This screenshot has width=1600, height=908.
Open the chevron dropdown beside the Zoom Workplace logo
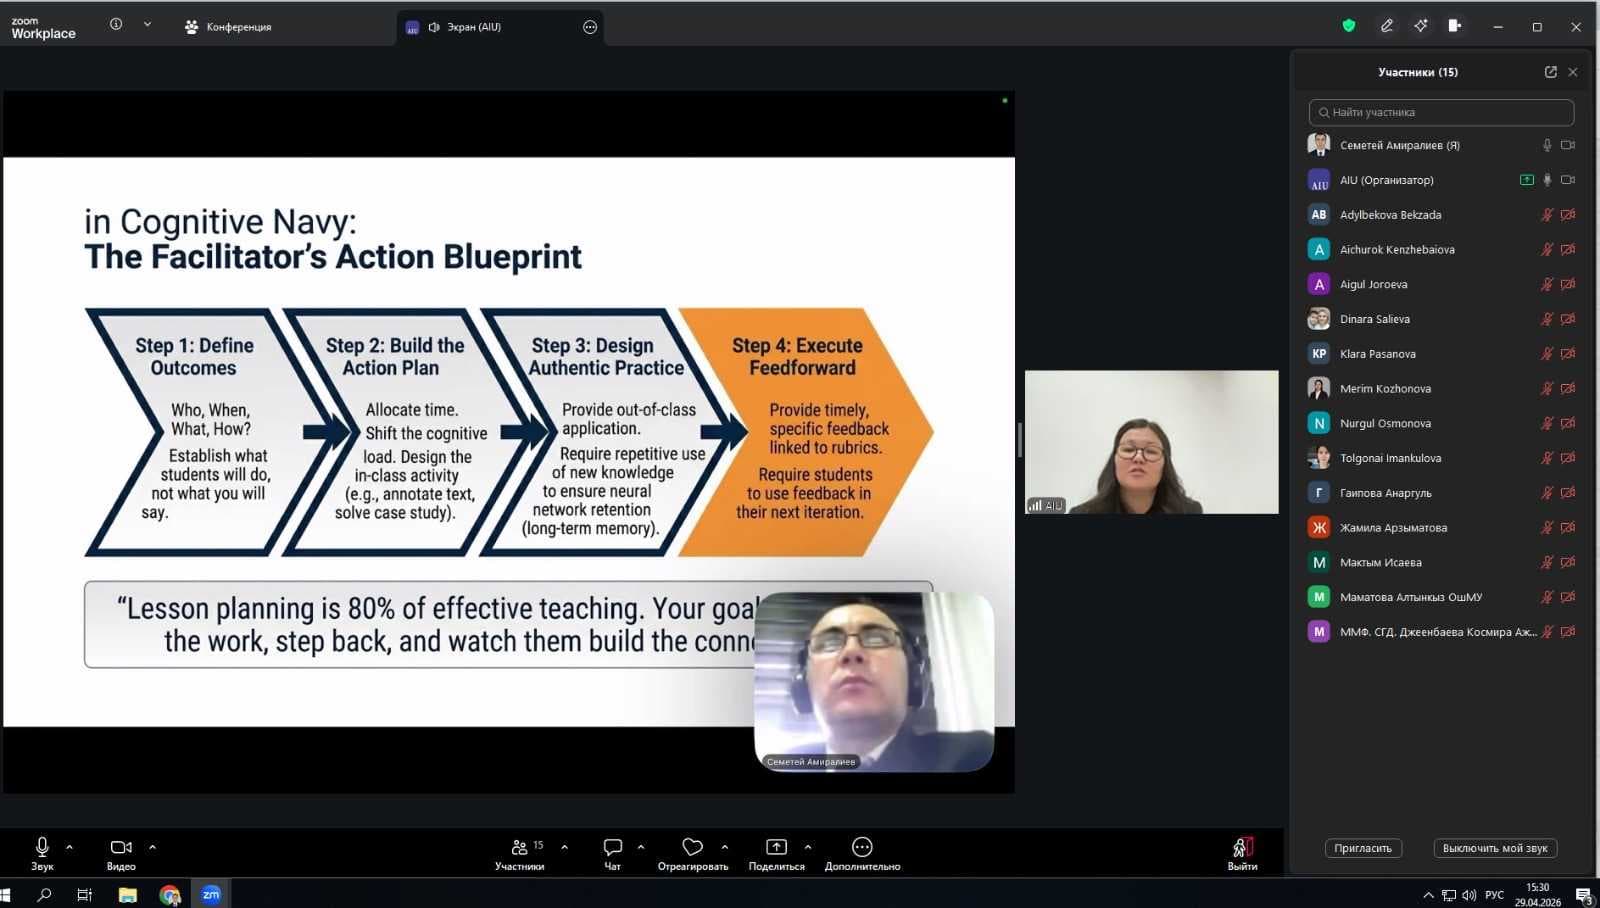tap(147, 25)
